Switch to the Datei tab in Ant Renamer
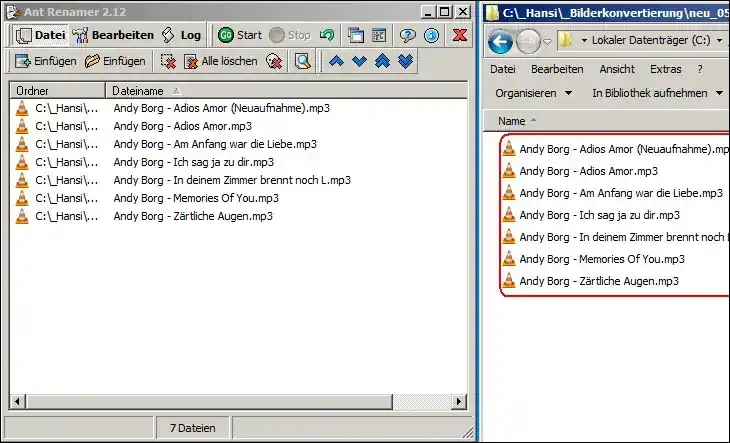 click(x=40, y=35)
